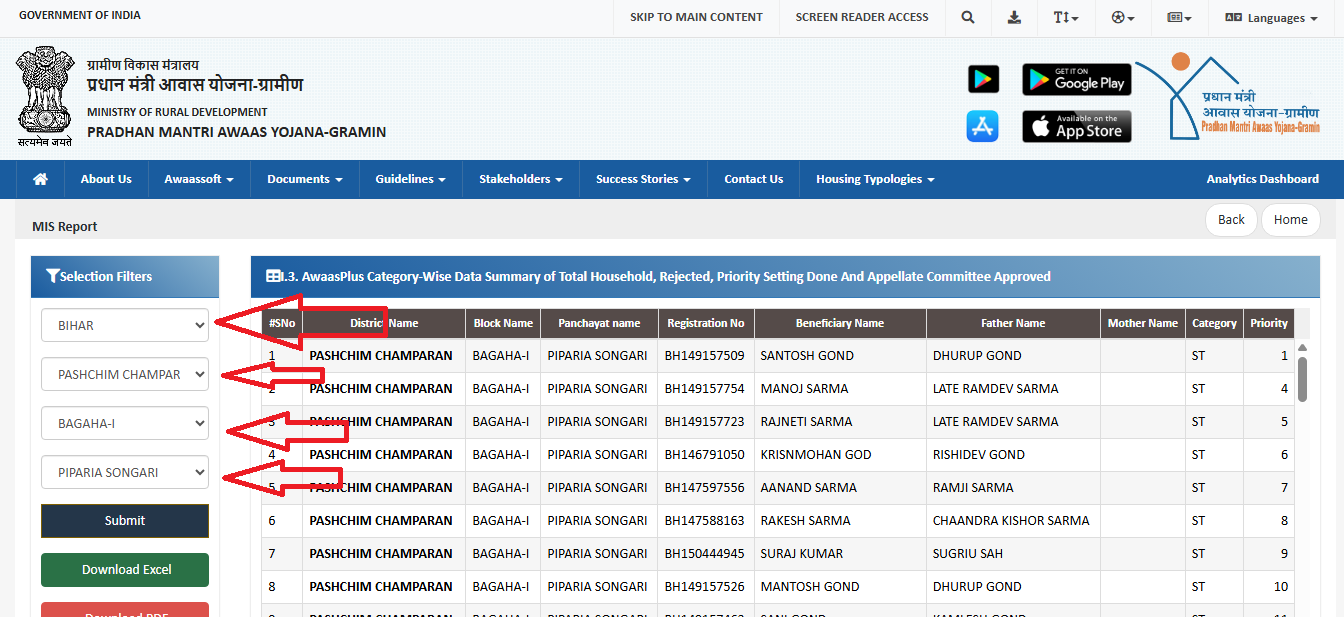Expand the Documents menu
1344x617 pixels.
[305, 179]
